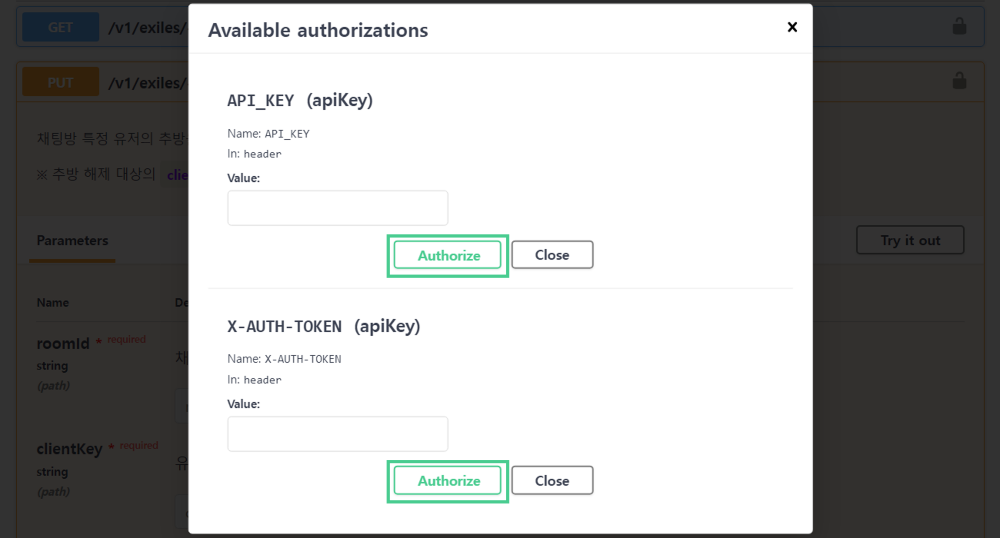Click the lock icon on the GET row
Screen dimensions: 1000x538
(959, 27)
